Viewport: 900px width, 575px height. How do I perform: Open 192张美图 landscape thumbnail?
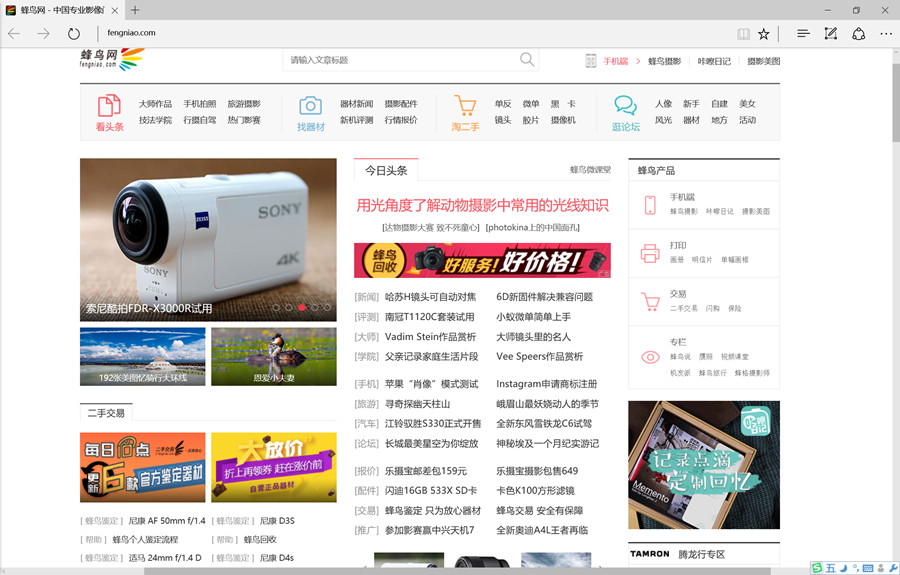pos(142,356)
